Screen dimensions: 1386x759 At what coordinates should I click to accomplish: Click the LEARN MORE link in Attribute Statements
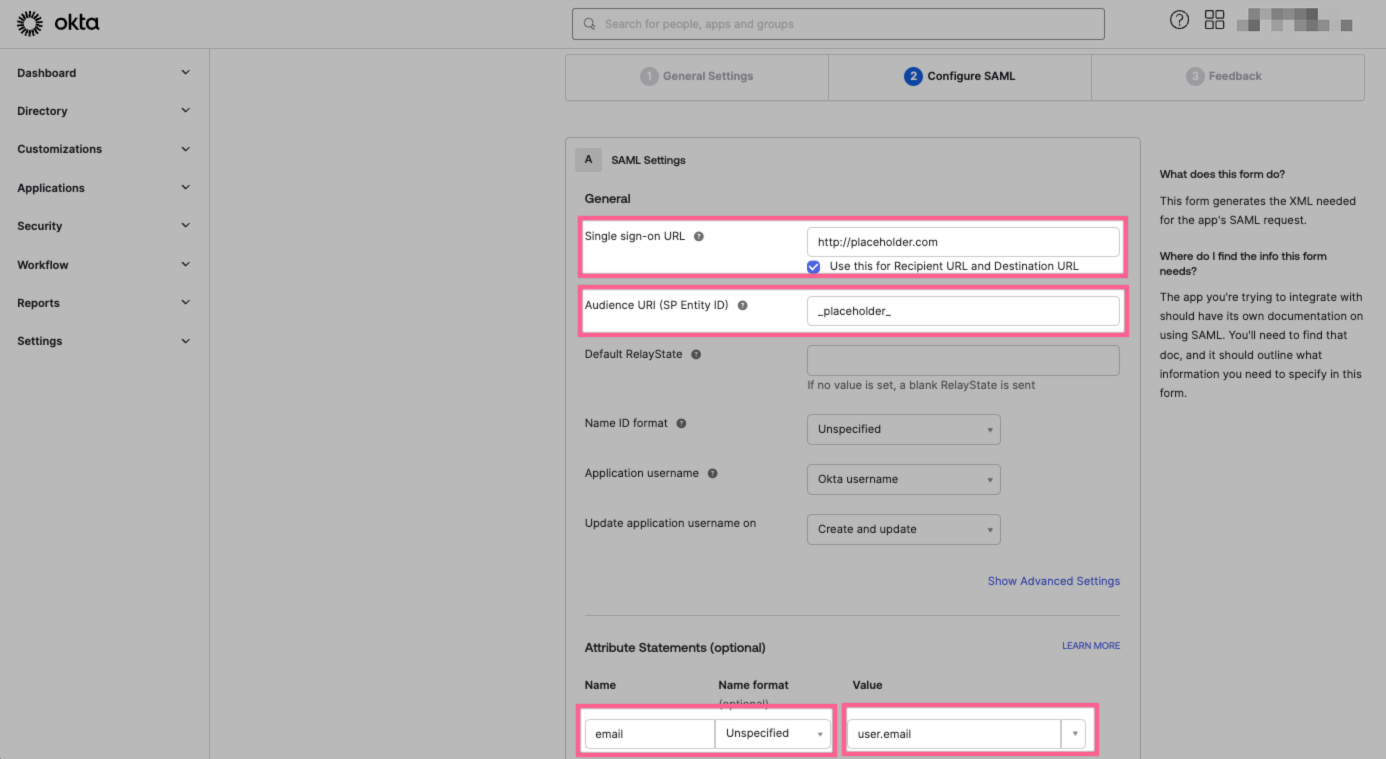[1090, 645]
